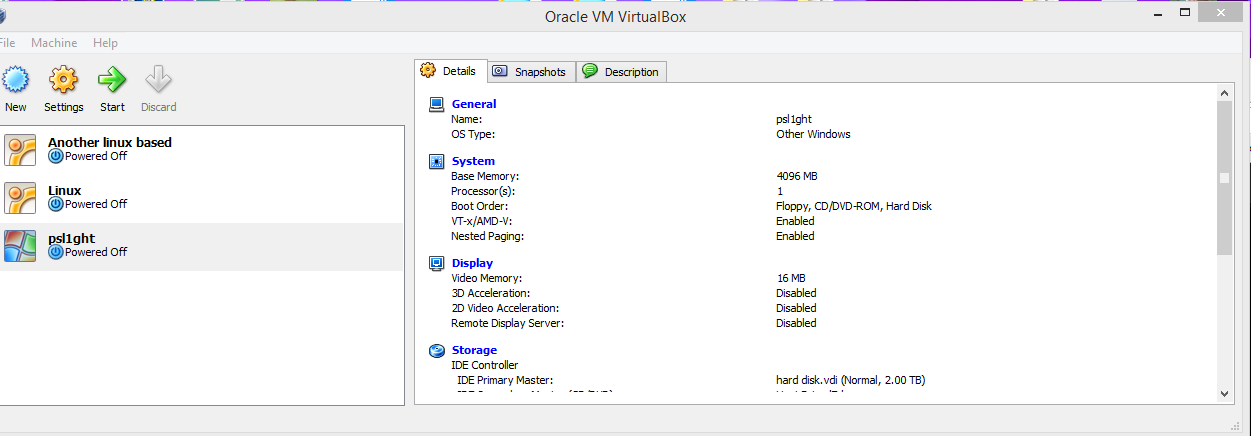The width and height of the screenshot is (1251, 436).
Task: Select the 'Linux' VM entry name
Action: coord(65,190)
